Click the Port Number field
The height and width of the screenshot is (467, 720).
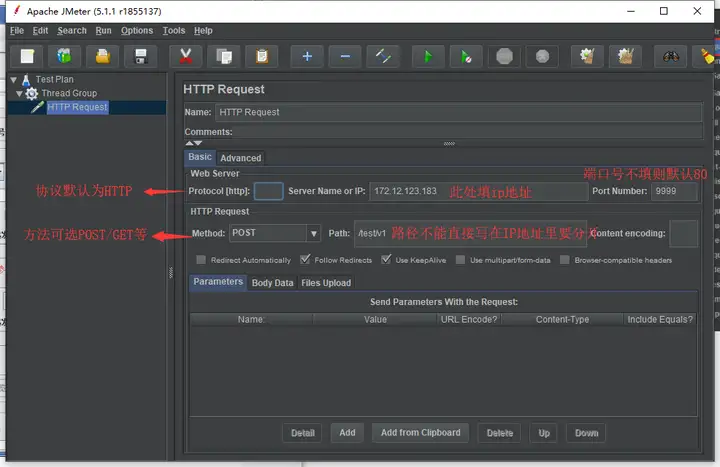(674, 191)
